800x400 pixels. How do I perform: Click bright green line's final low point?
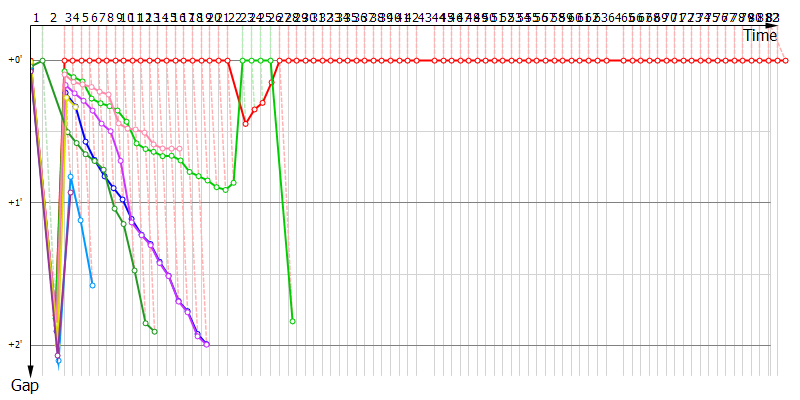click(292, 321)
